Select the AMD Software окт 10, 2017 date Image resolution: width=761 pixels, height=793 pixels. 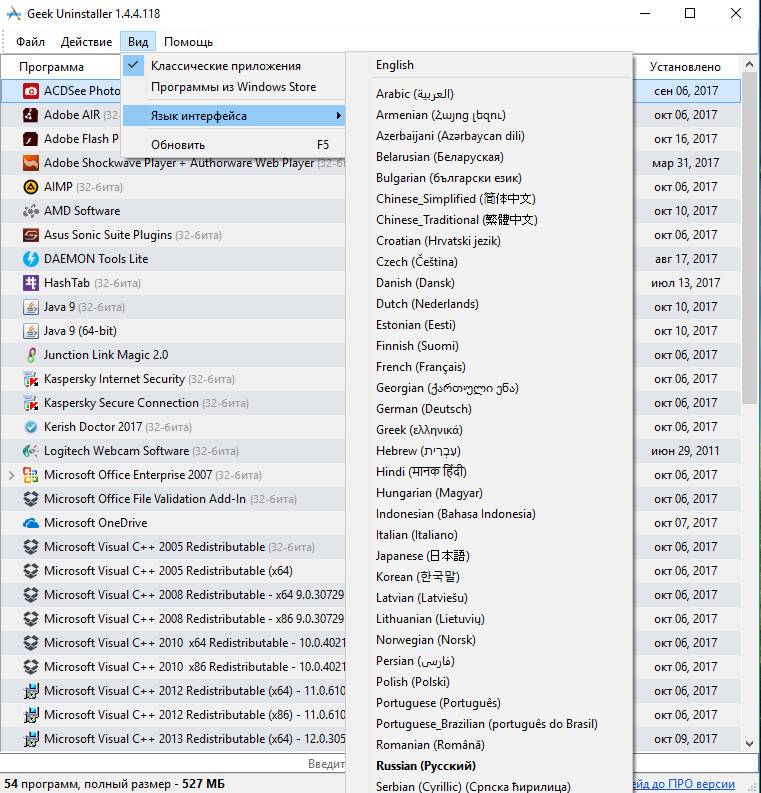(x=685, y=211)
